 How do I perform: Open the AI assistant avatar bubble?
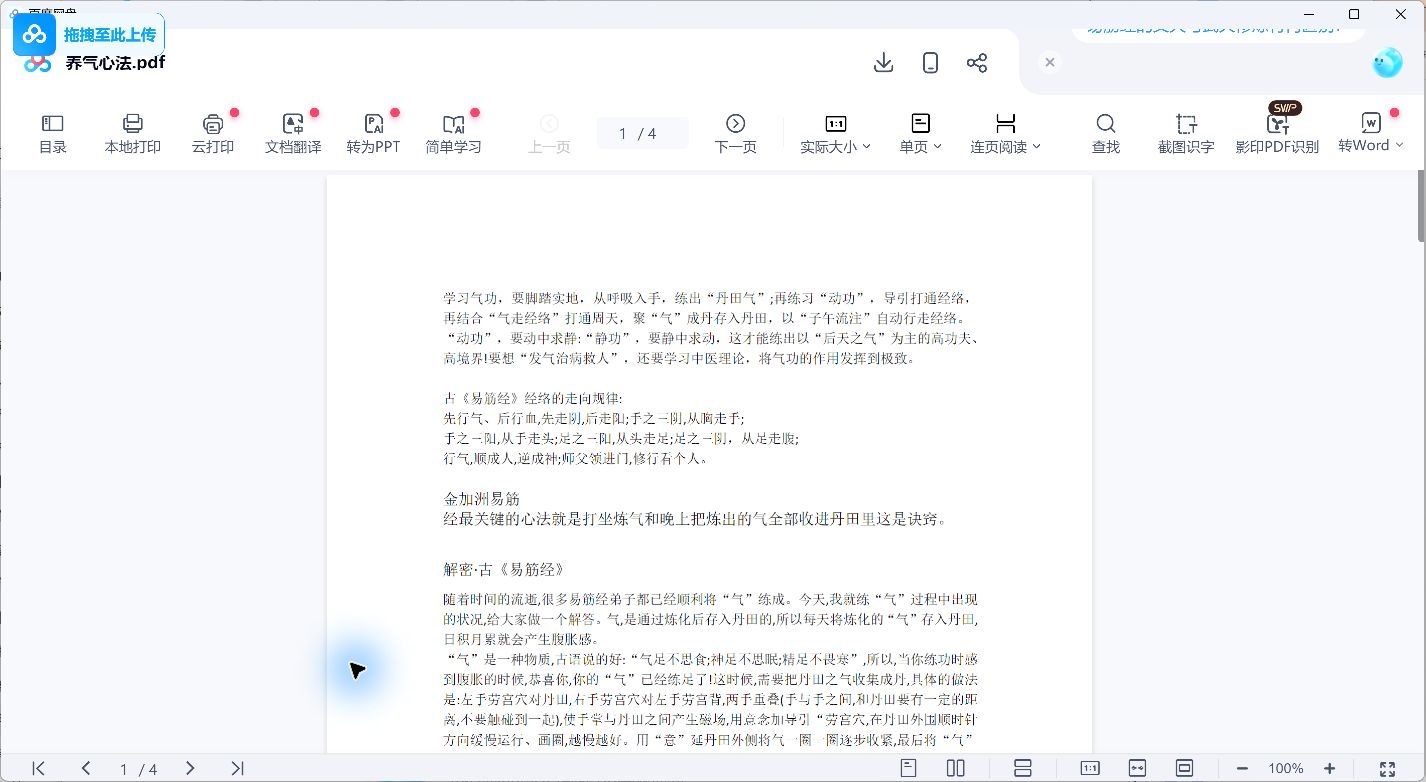pyautogui.click(x=1387, y=63)
